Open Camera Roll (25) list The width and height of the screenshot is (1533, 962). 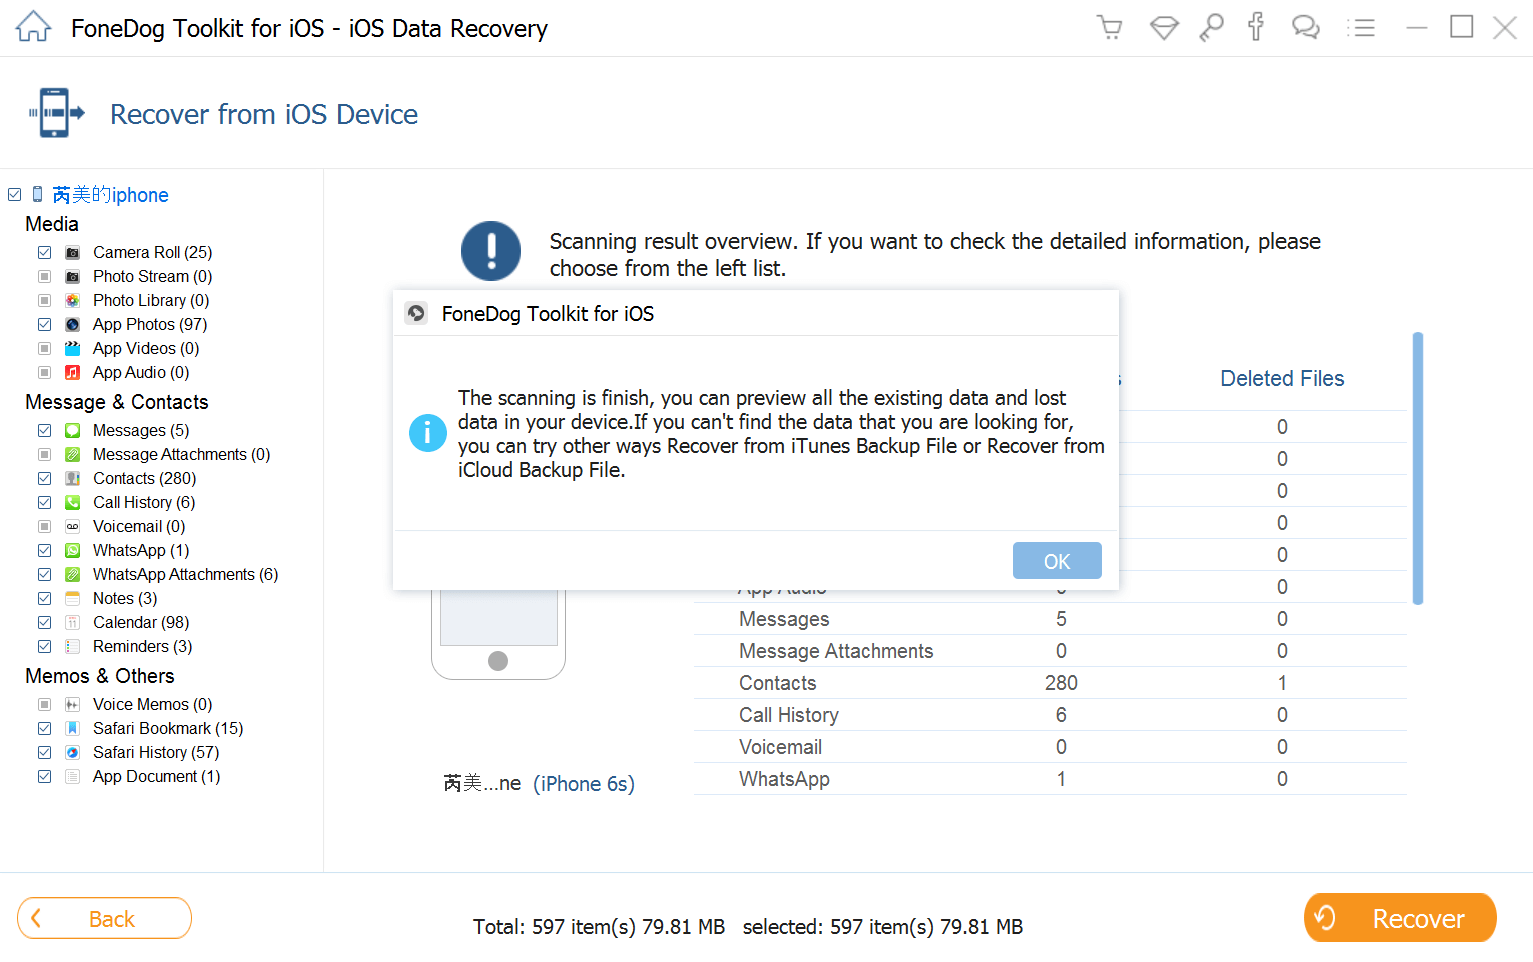coord(152,253)
